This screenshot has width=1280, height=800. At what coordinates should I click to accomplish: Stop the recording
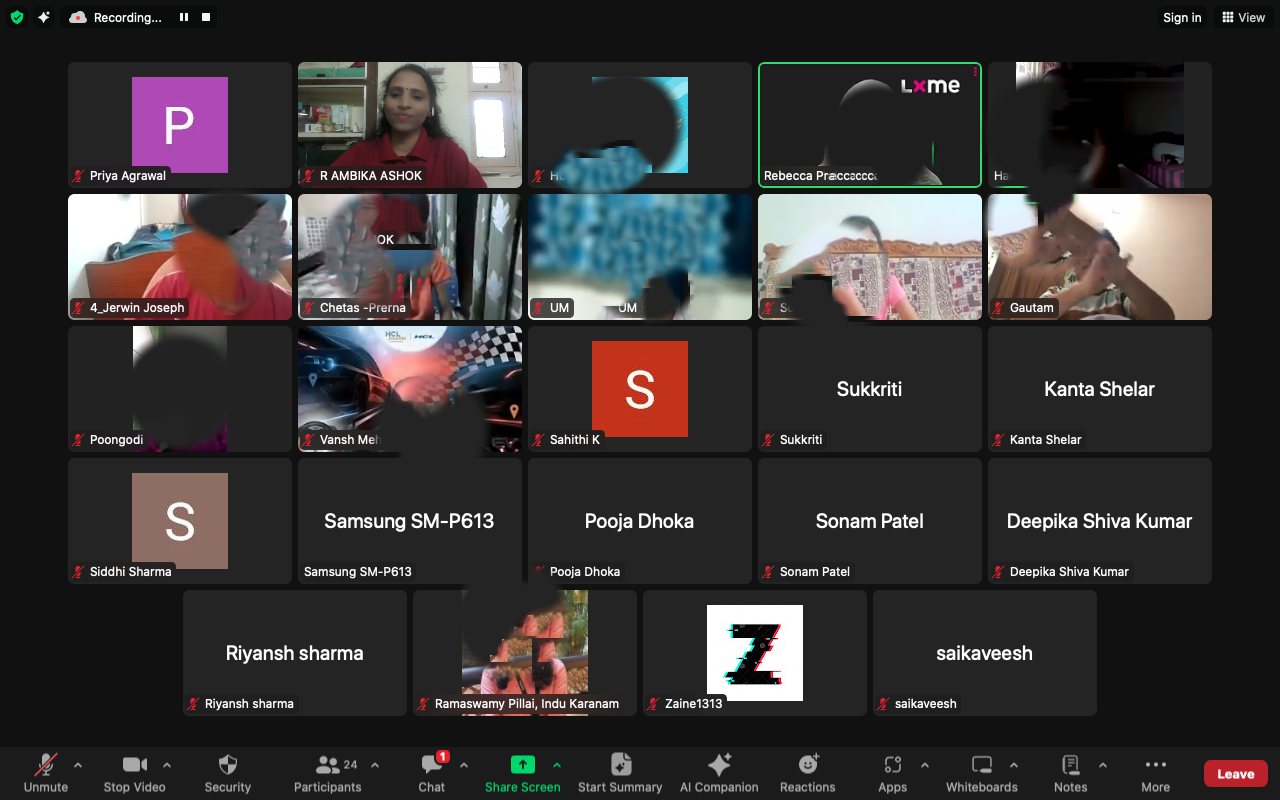pos(206,17)
